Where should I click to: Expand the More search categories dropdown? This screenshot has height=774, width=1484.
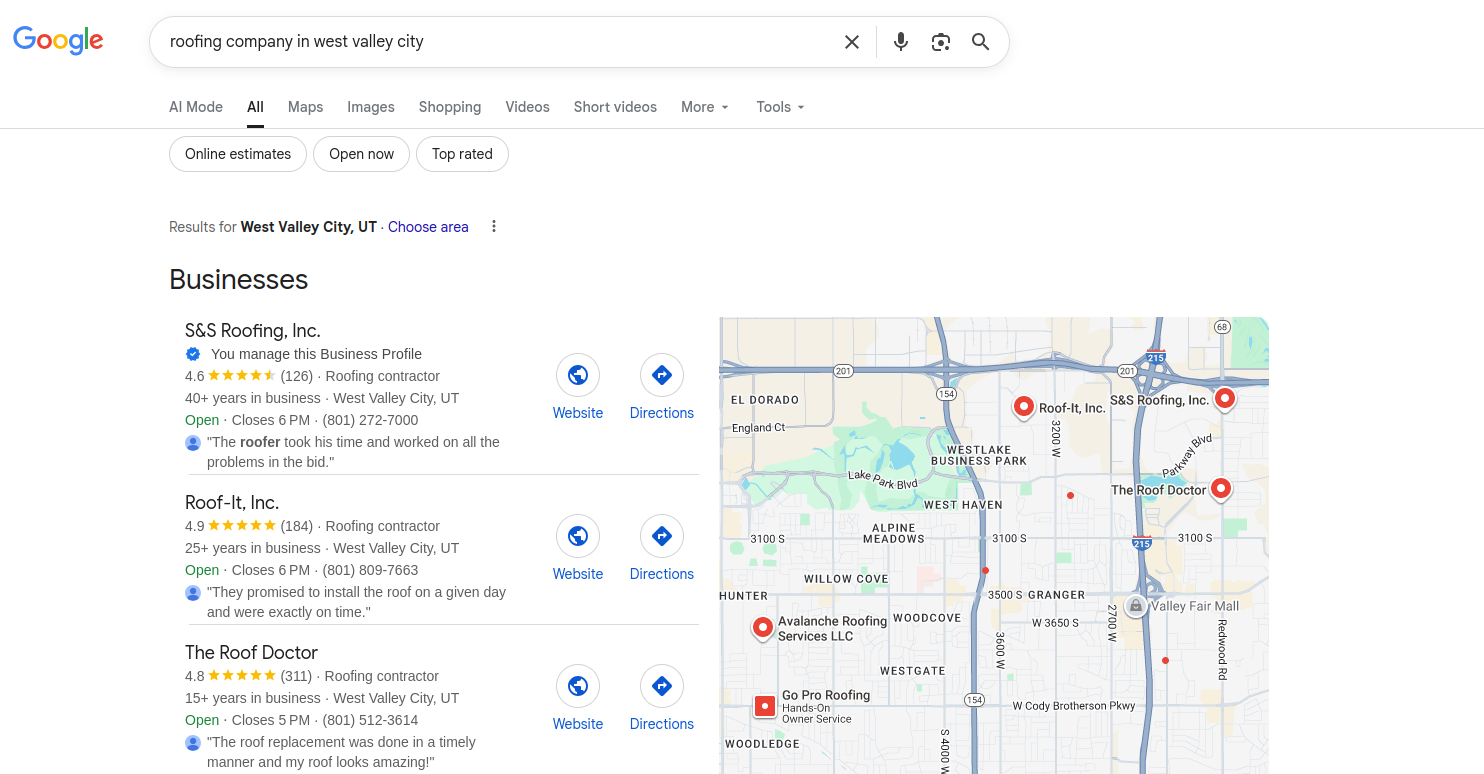coord(704,107)
